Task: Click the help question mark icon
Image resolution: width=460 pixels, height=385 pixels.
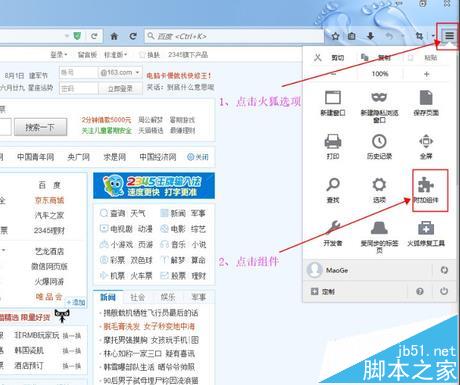Action: [420, 291]
